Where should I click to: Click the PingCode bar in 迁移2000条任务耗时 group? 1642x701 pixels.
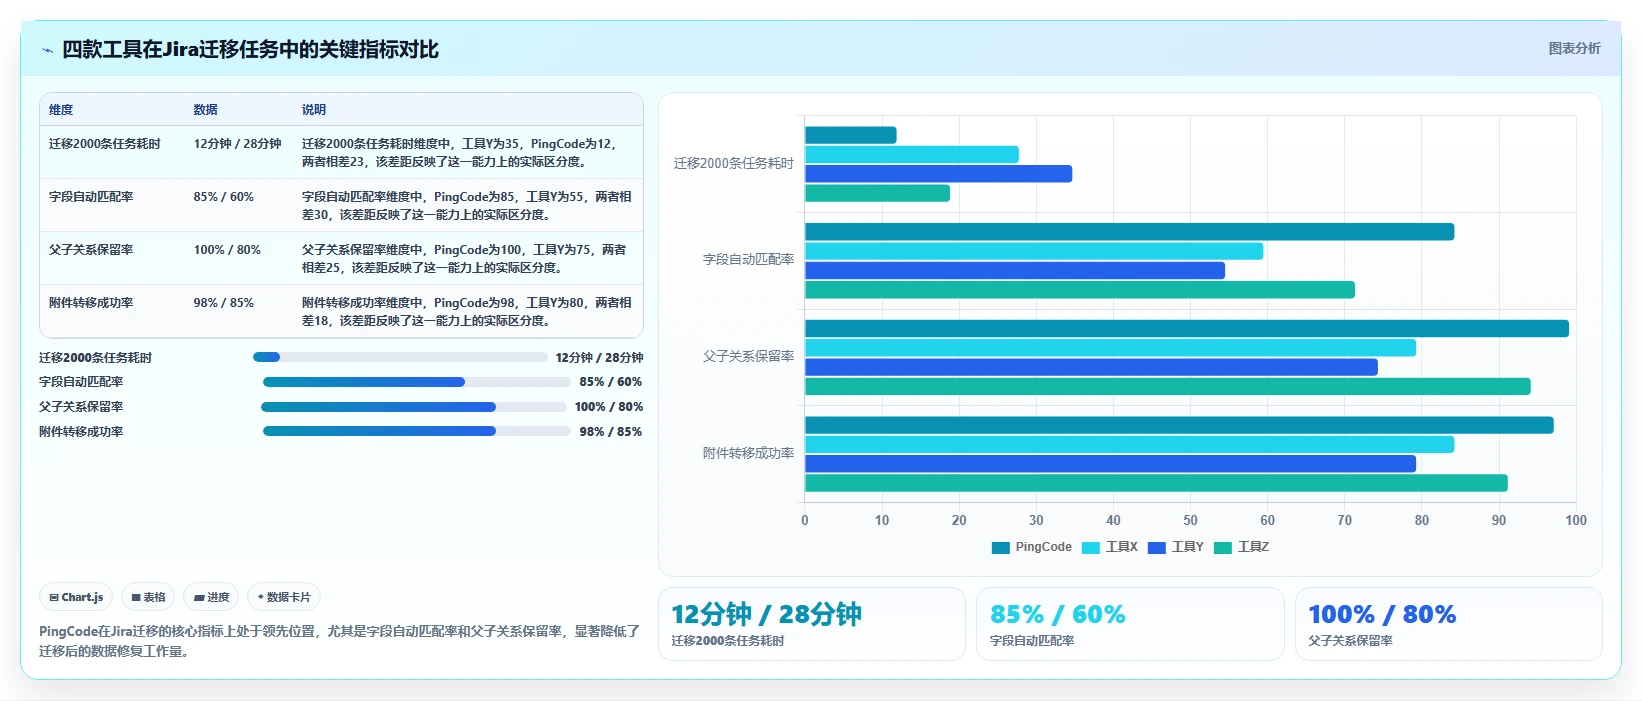(851, 135)
